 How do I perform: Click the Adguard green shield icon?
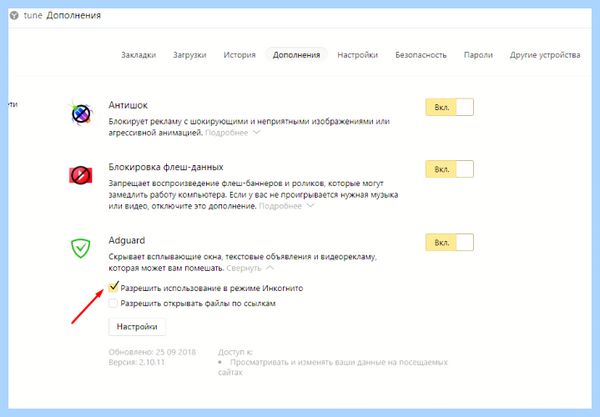tap(81, 248)
